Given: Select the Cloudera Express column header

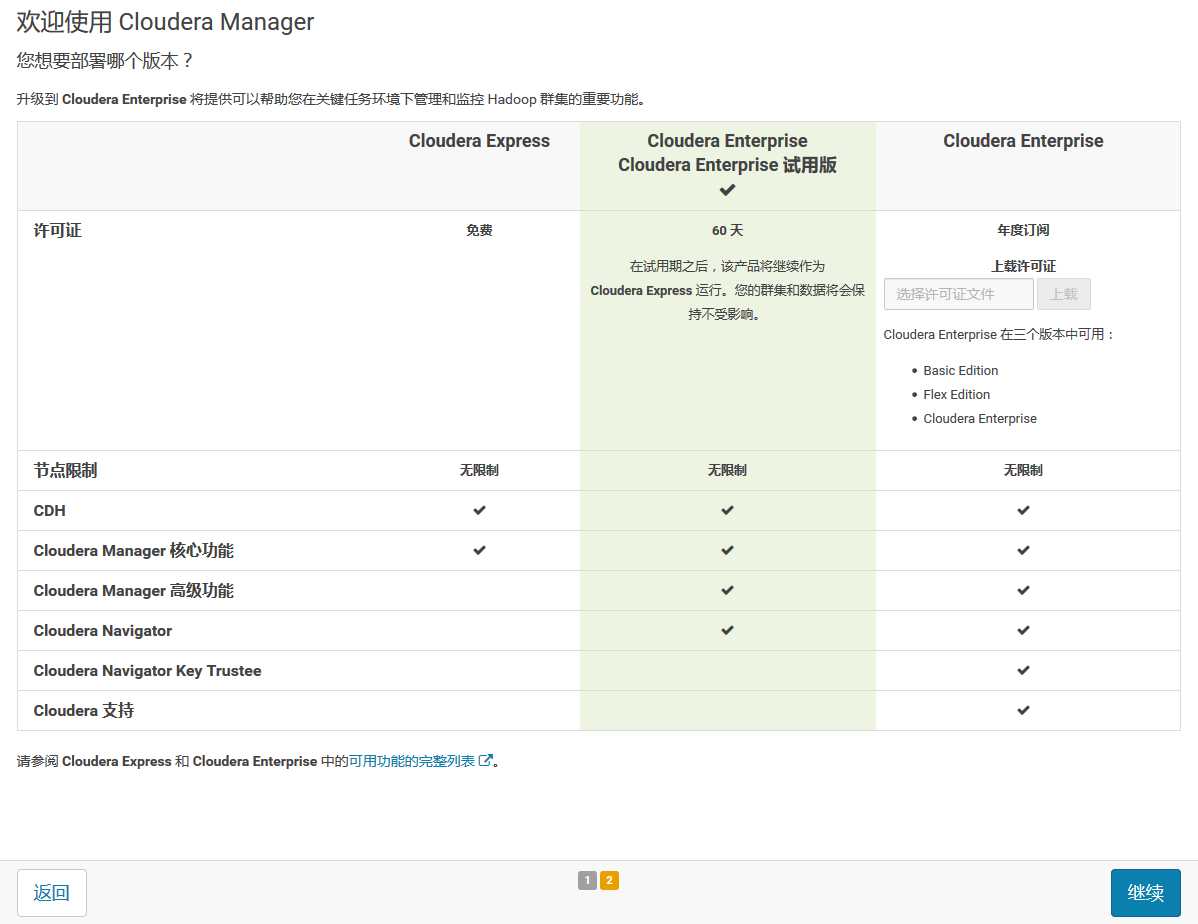Looking at the screenshot, I should 479,141.
